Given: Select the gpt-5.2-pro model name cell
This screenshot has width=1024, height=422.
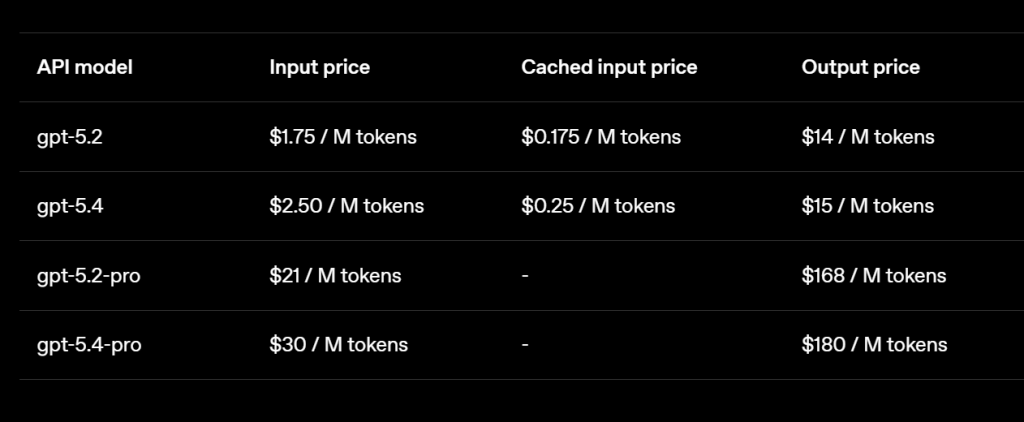Looking at the screenshot, I should (x=89, y=275).
